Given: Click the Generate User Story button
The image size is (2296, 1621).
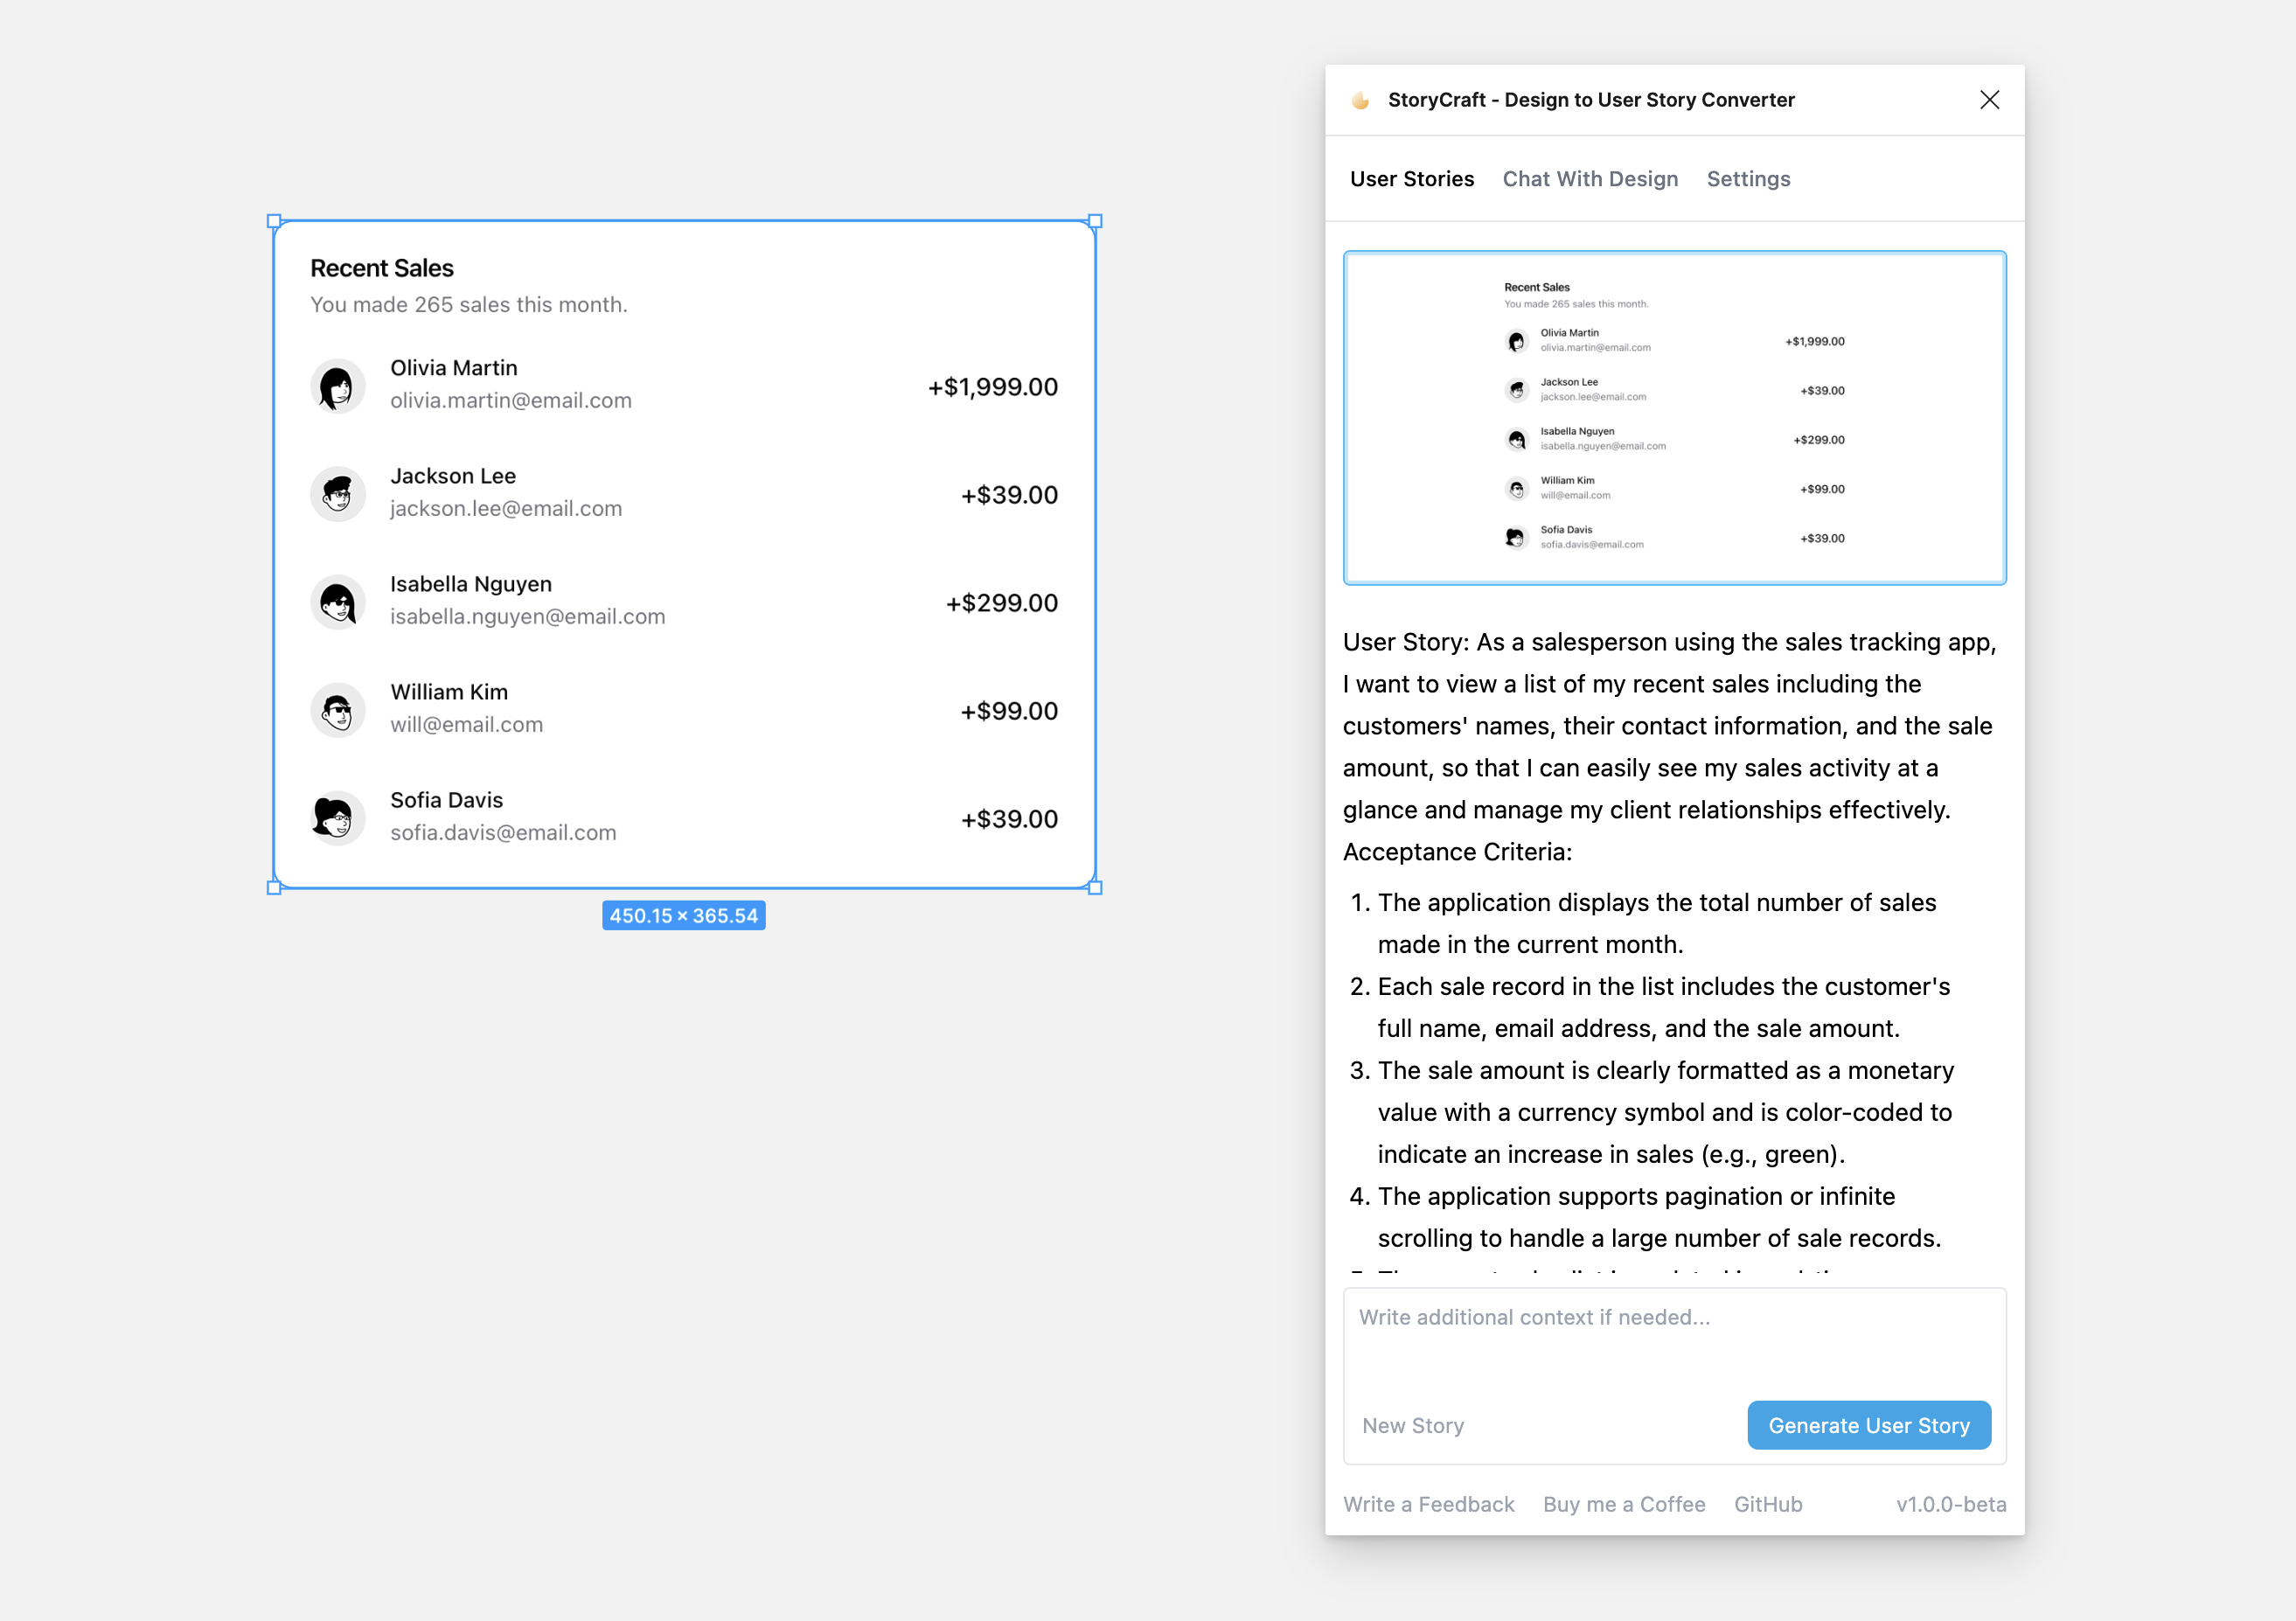Looking at the screenshot, I should (1869, 1425).
